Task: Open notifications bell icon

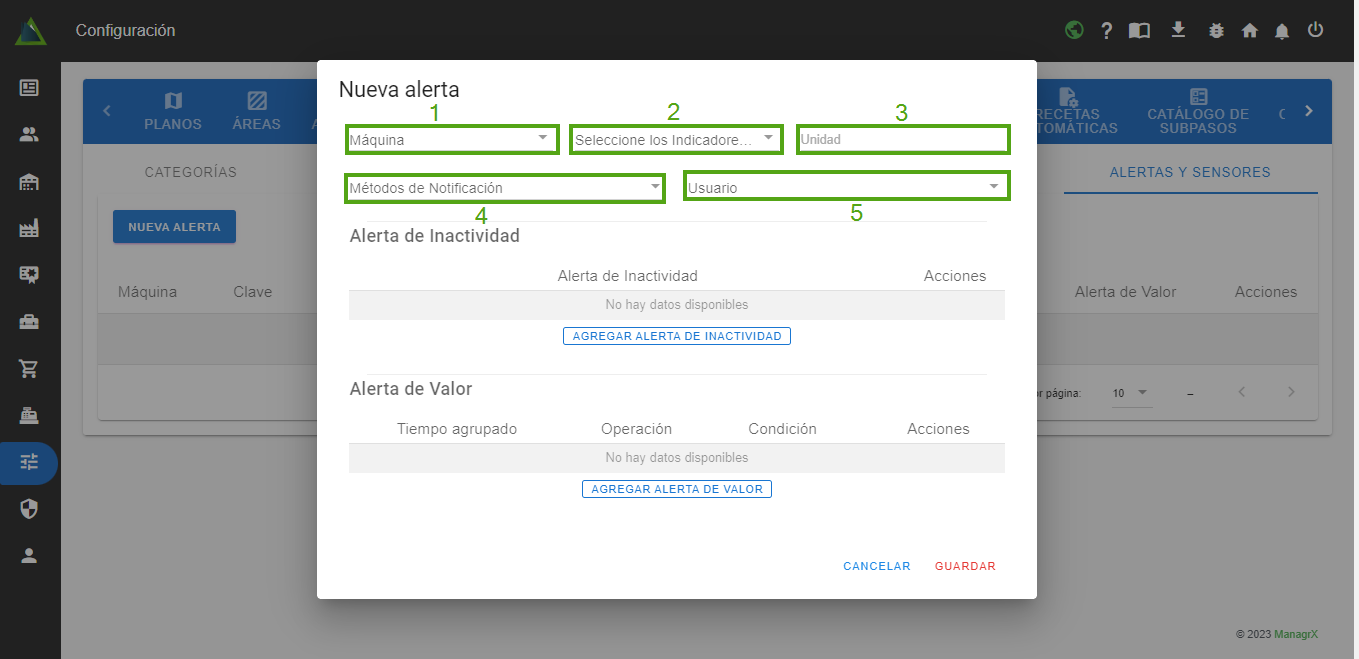Action: coord(1282,31)
